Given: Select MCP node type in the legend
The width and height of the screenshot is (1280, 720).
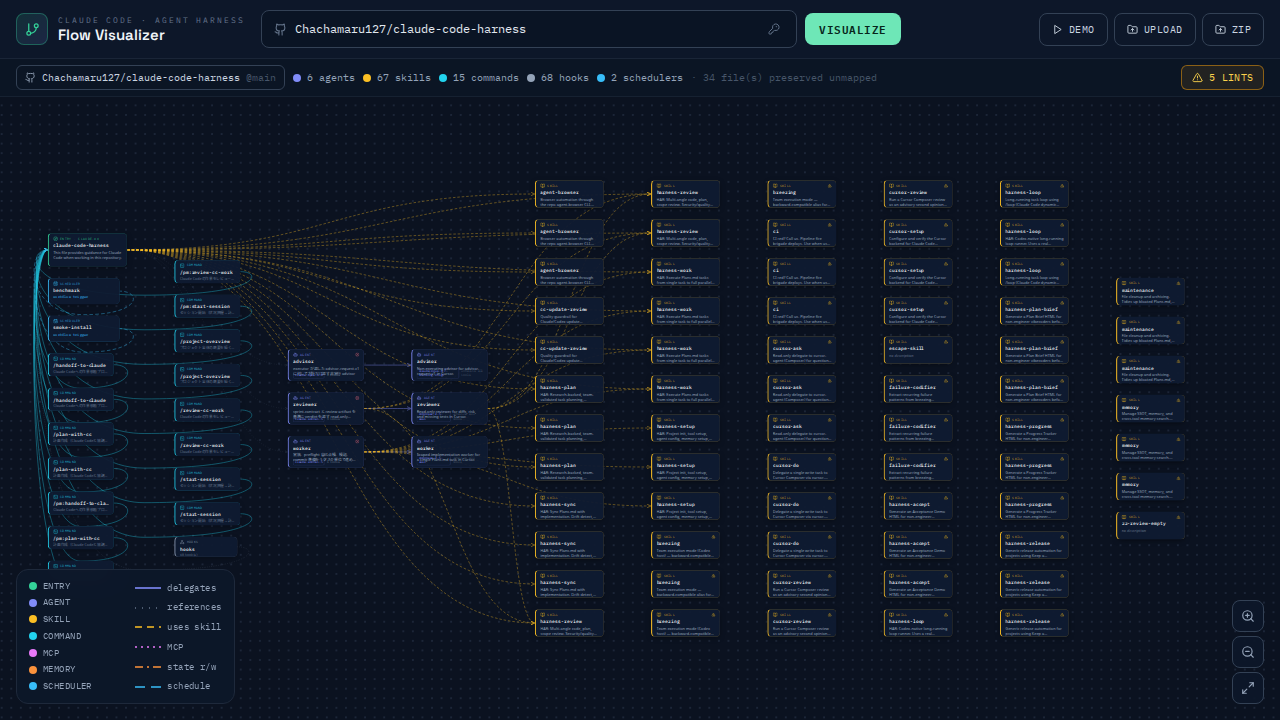Looking at the screenshot, I should (44, 653).
